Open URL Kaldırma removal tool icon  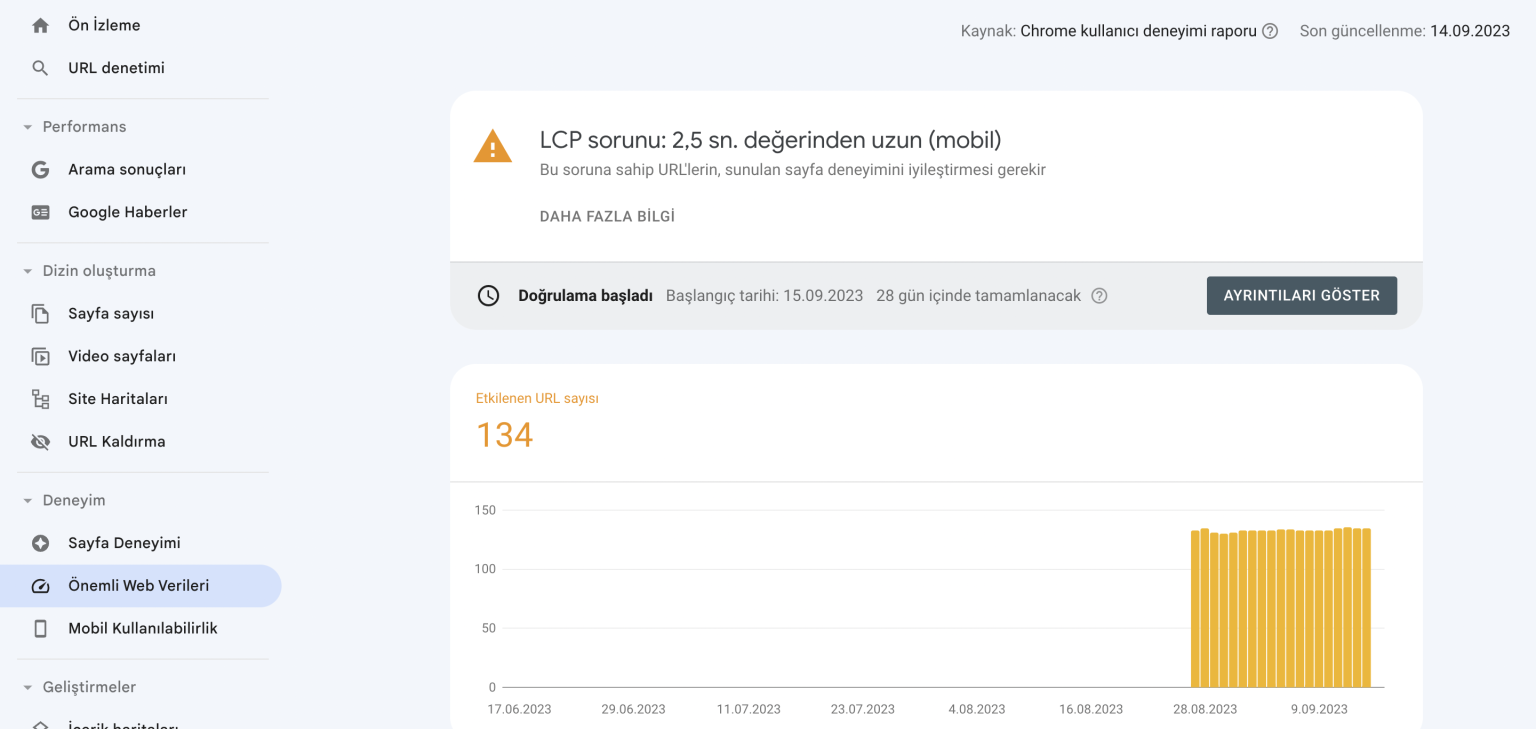point(40,441)
